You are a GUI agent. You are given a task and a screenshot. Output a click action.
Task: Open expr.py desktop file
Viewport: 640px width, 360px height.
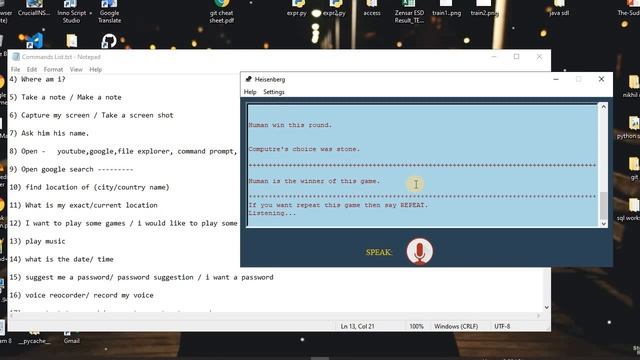tap(297, 8)
